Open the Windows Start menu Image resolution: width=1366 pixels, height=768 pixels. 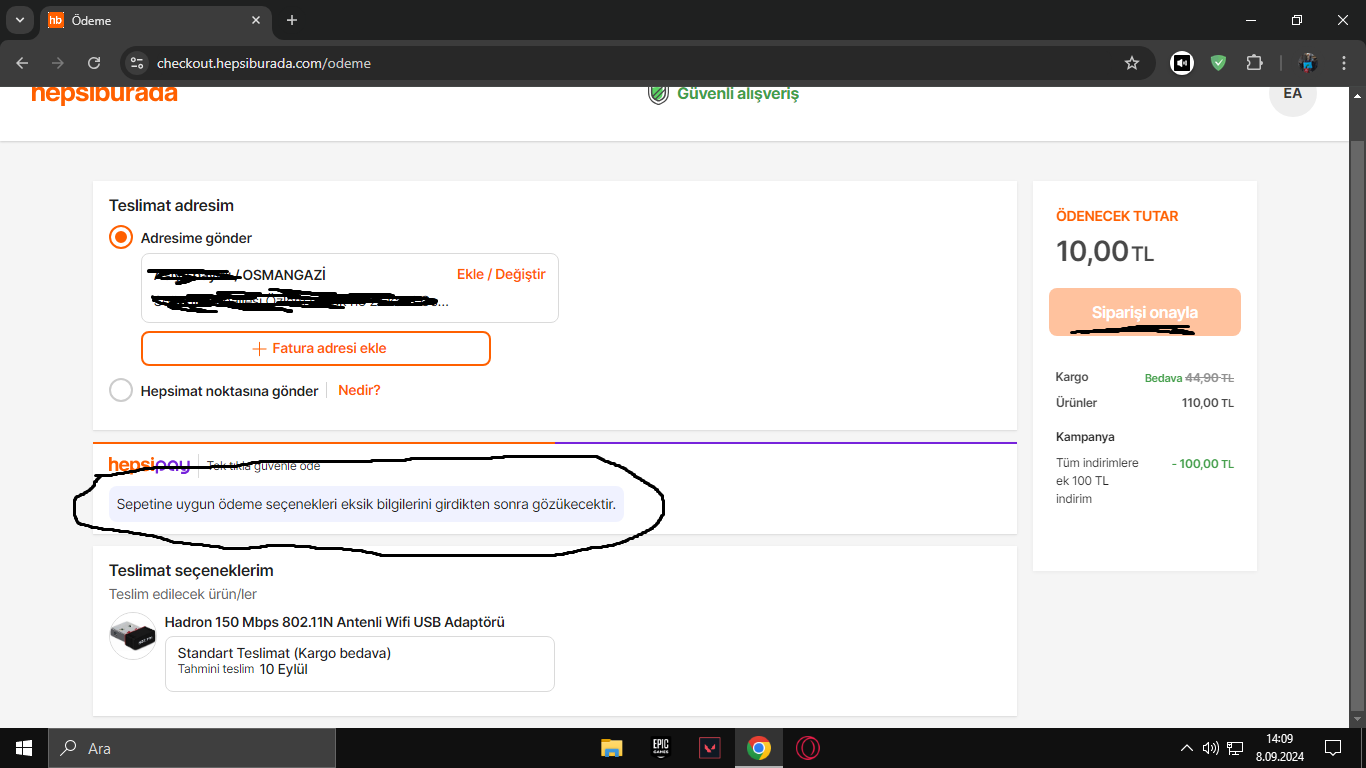[24, 748]
